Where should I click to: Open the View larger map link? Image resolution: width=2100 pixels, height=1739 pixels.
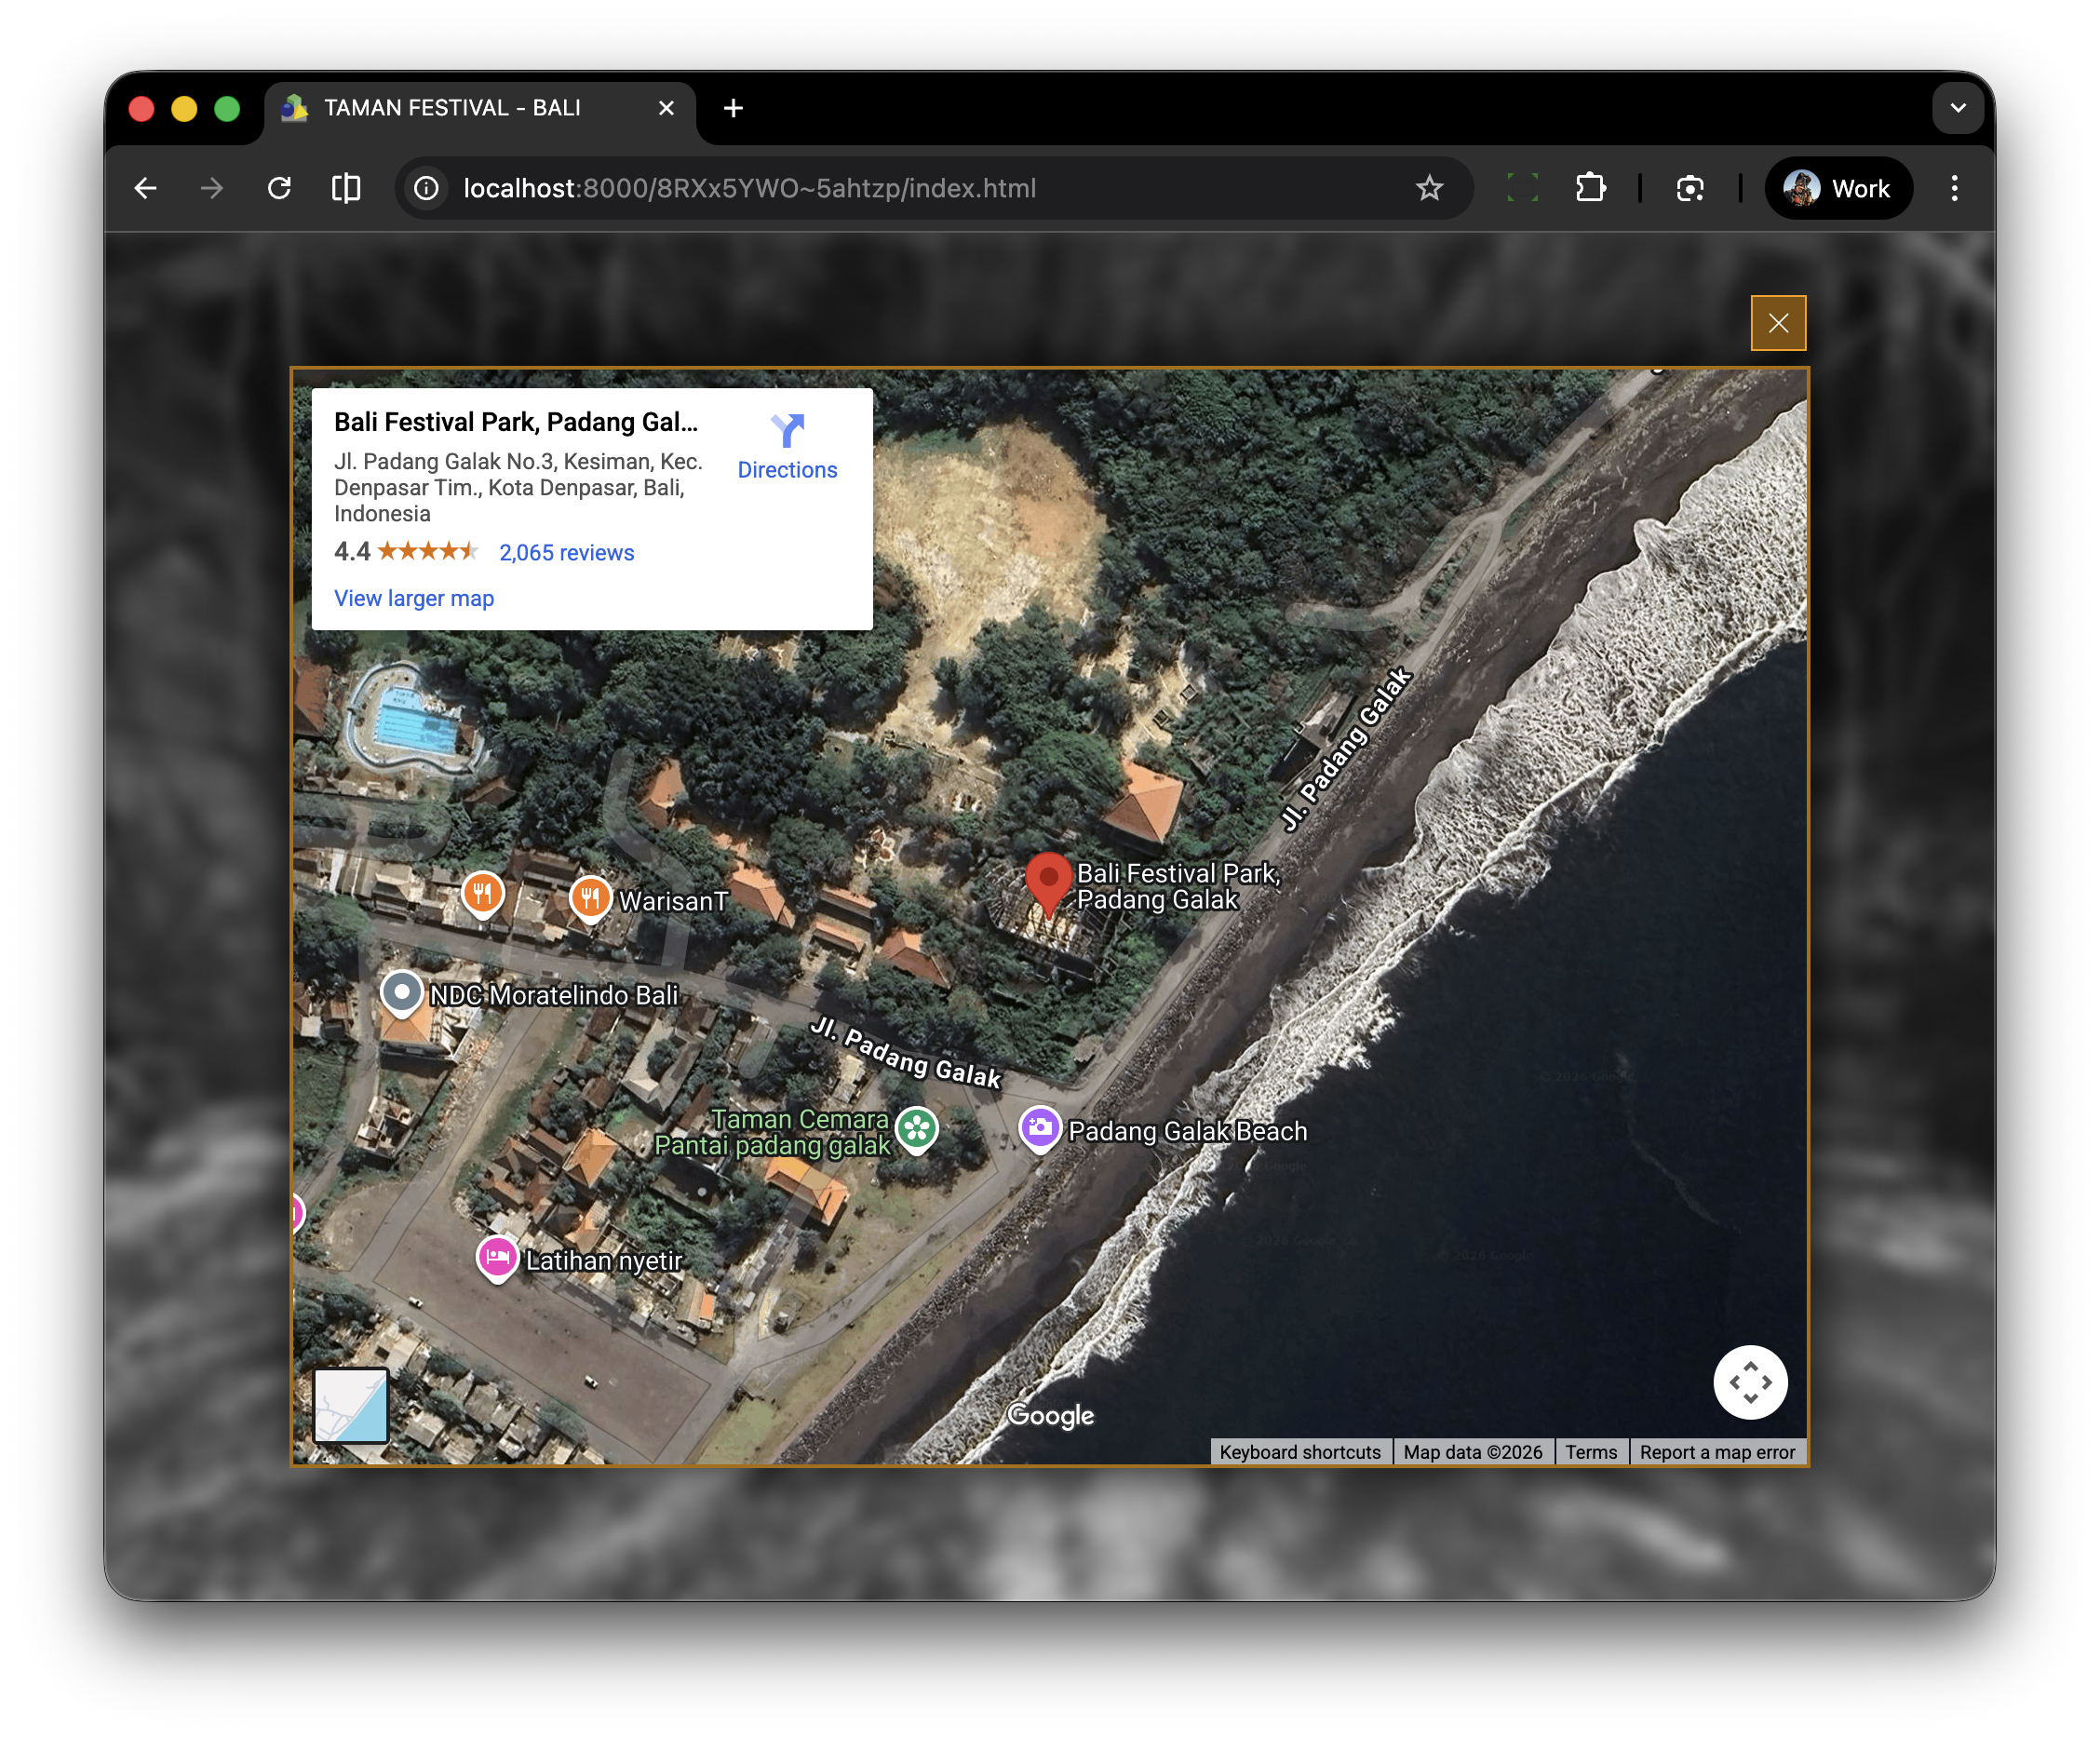414,598
